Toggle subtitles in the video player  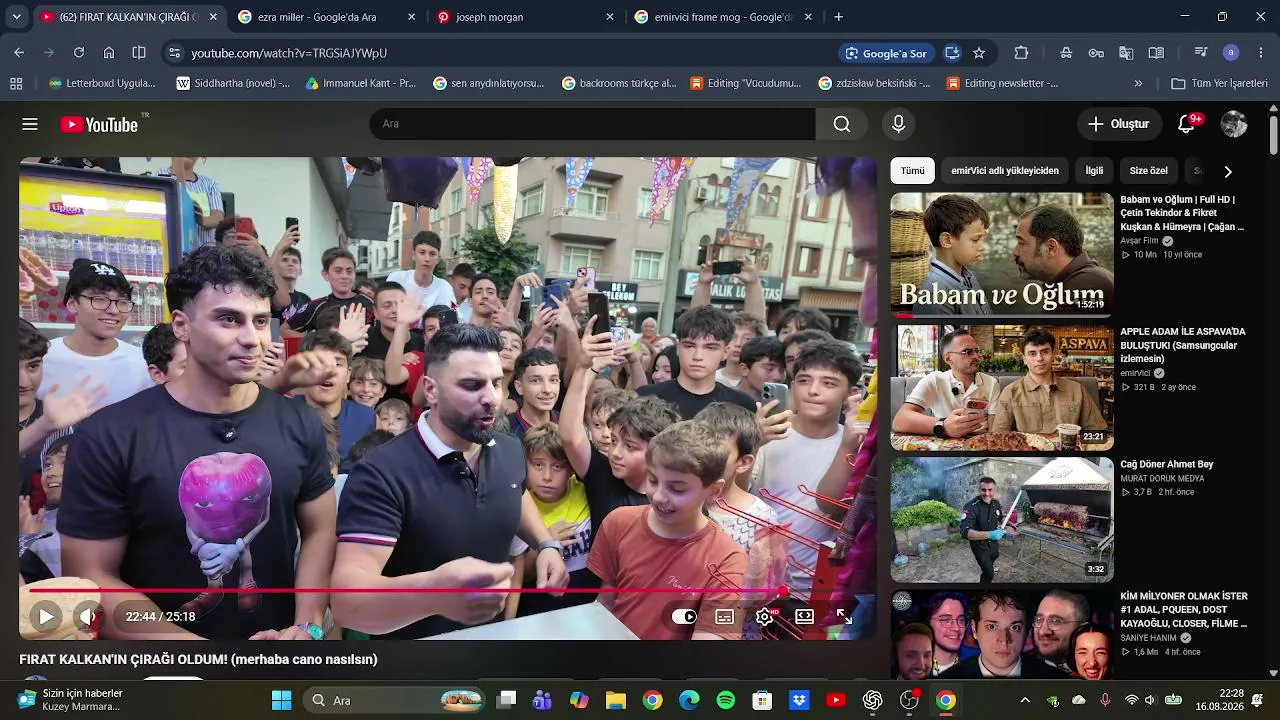(x=725, y=617)
